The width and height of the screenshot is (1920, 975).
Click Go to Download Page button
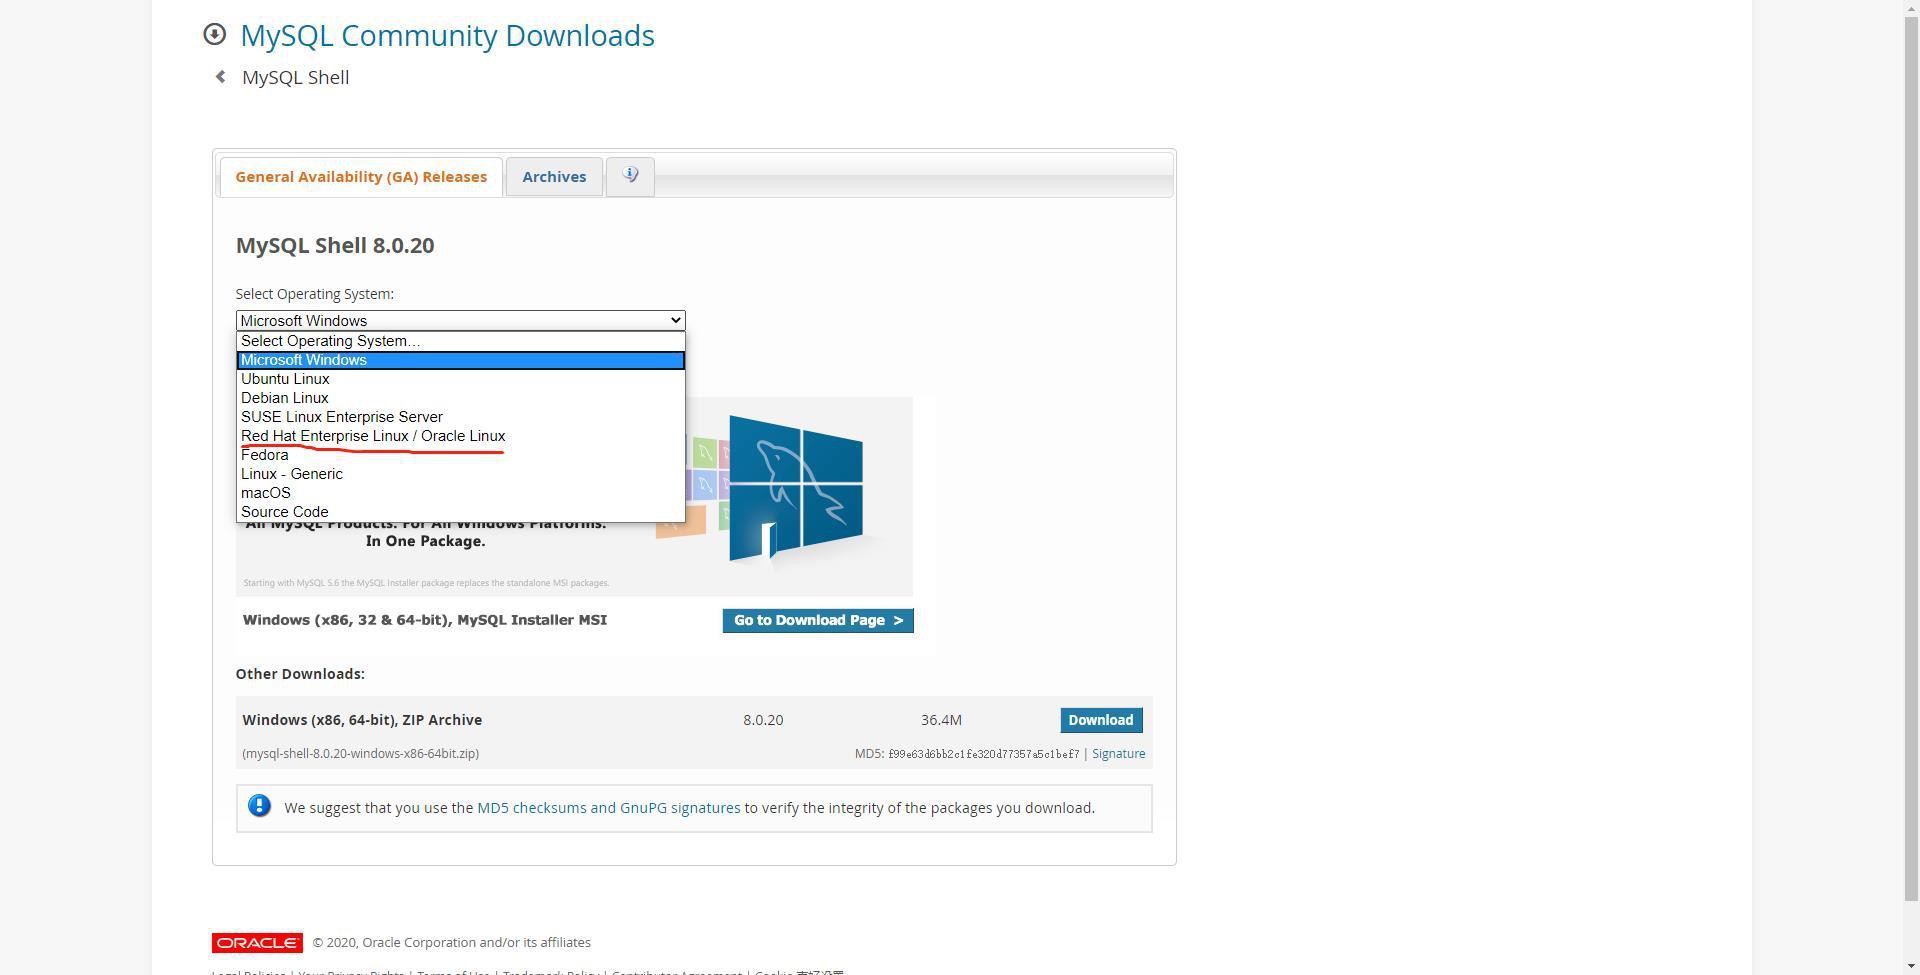(x=818, y=620)
